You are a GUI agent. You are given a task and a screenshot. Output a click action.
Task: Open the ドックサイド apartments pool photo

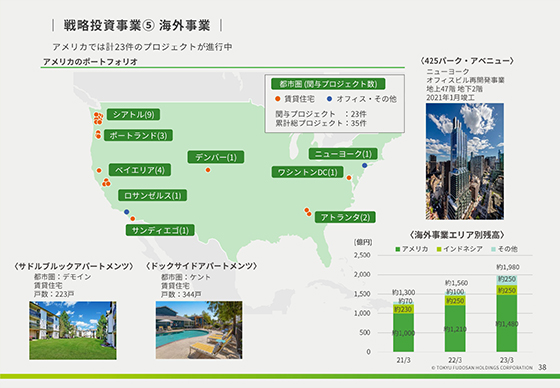tap(199, 330)
